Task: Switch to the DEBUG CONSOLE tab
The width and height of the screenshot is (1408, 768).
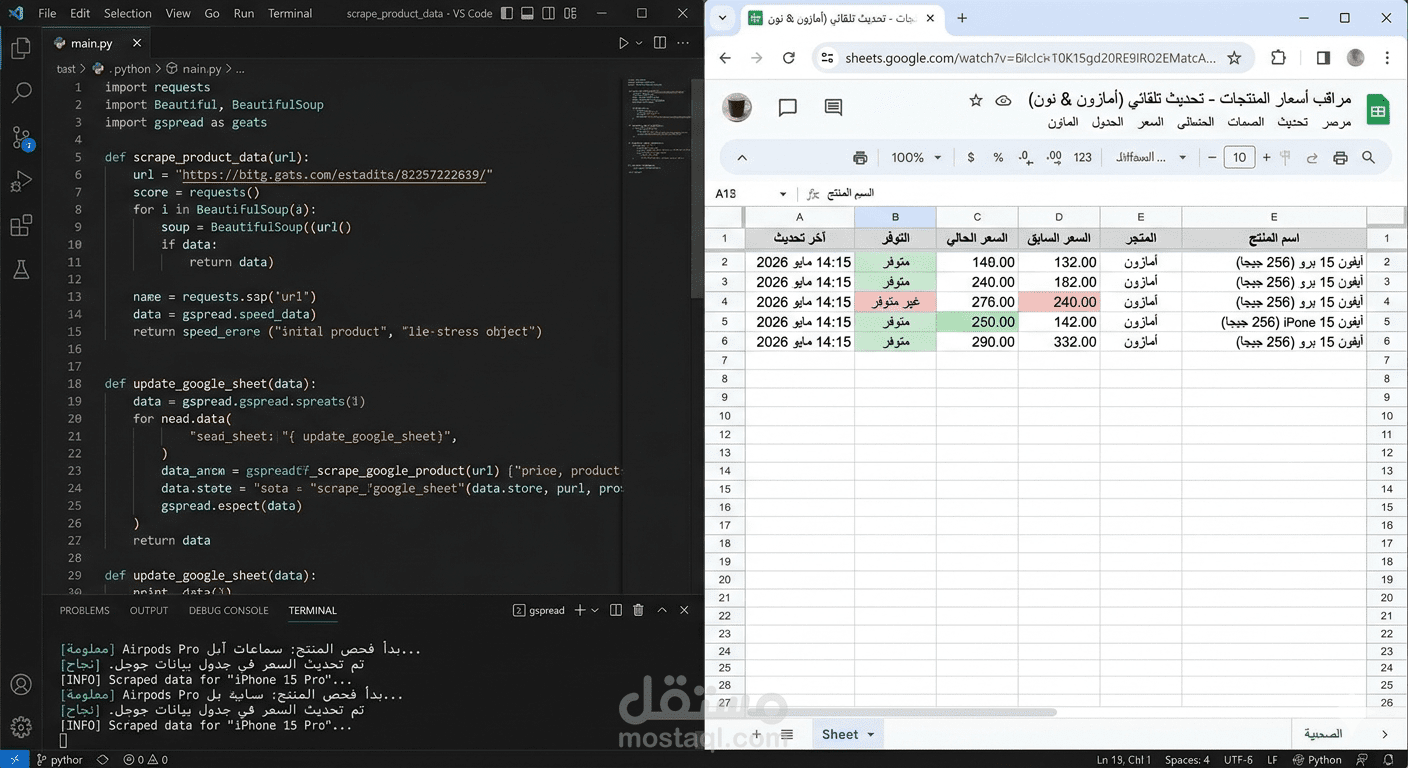Action: click(x=229, y=610)
